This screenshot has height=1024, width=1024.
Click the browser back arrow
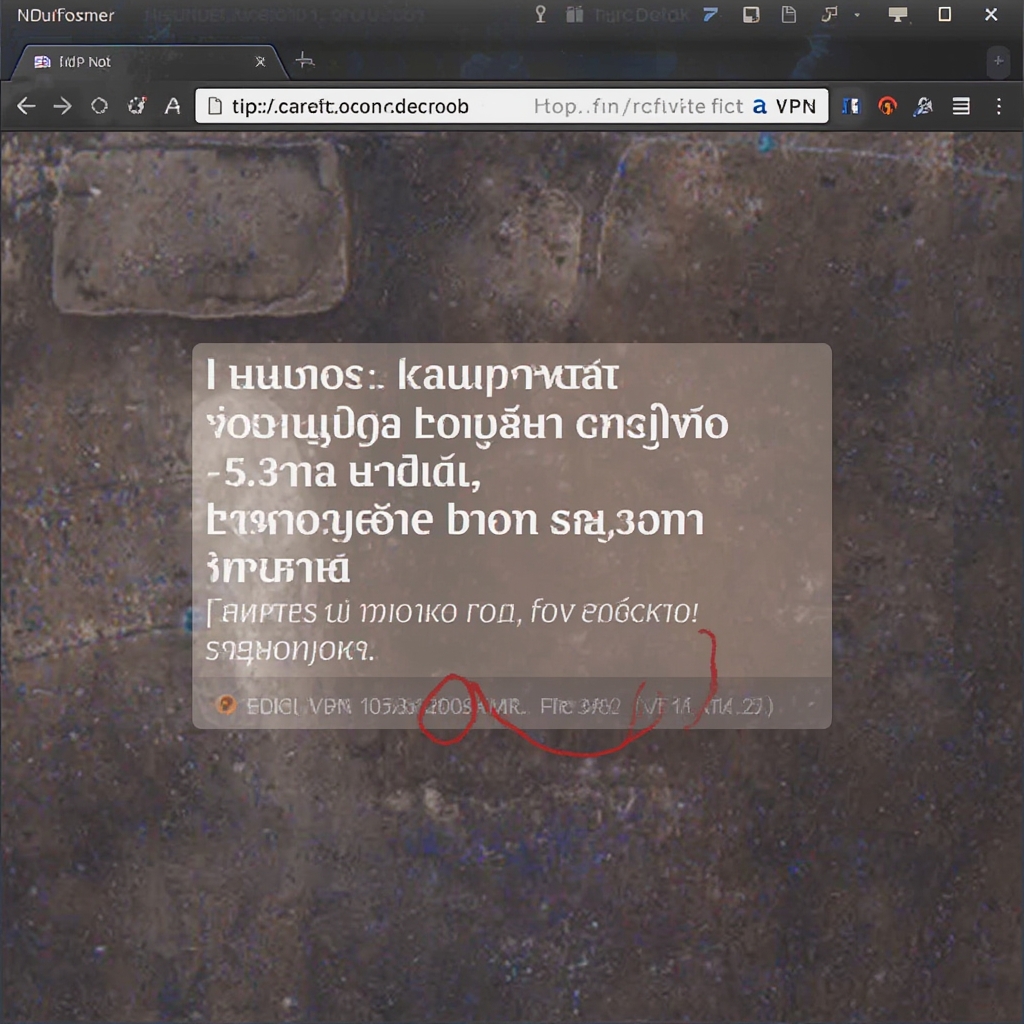[26, 106]
